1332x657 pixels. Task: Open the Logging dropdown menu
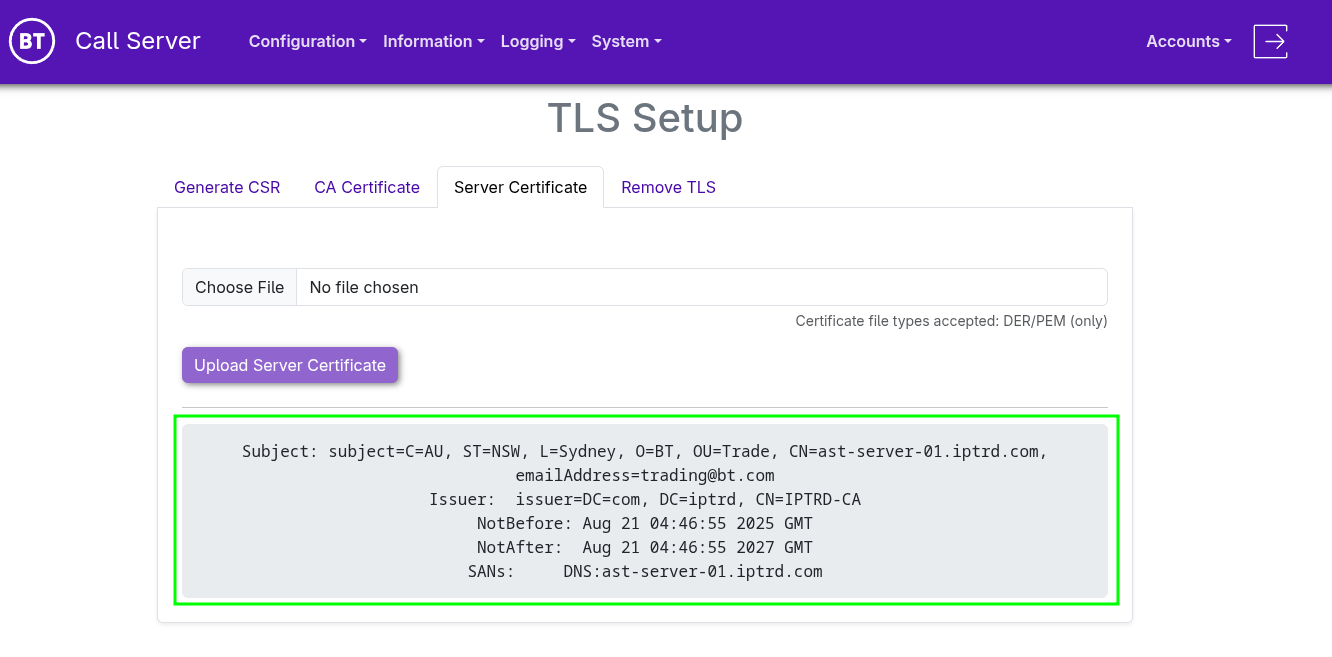538,41
